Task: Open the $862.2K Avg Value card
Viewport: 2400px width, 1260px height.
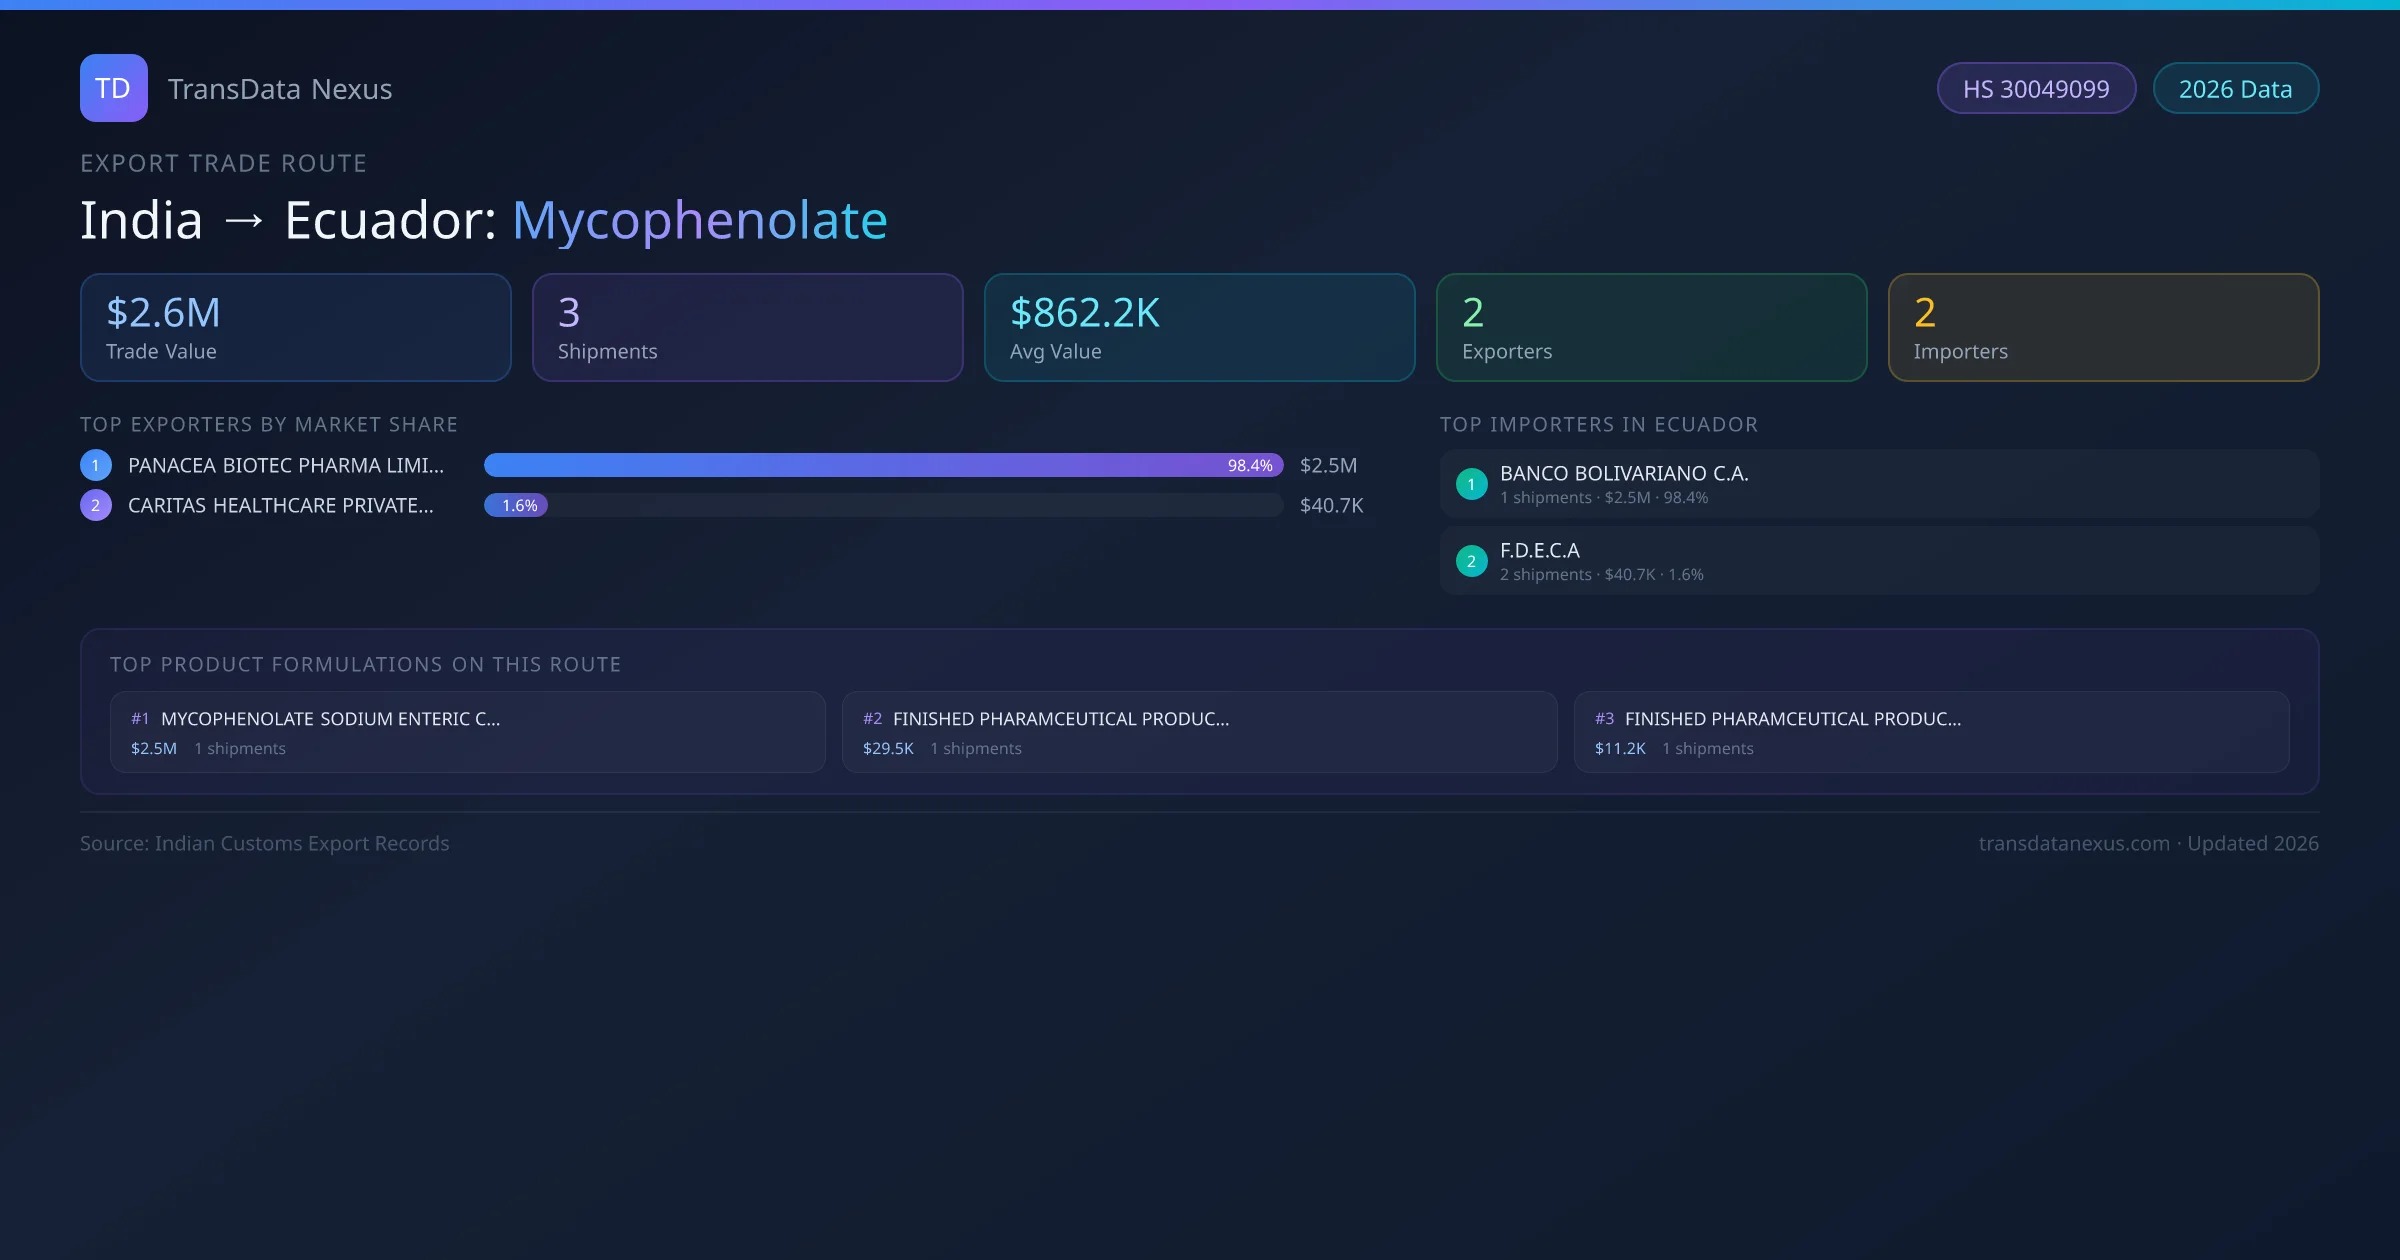Action: coord(1199,327)
